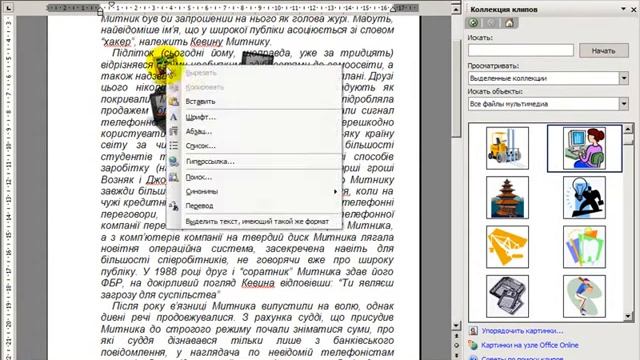The width and height of the screenshot is (640, 360).
Task: Click the Font letter A icon in context menu
Action: (x=174, y=117)
